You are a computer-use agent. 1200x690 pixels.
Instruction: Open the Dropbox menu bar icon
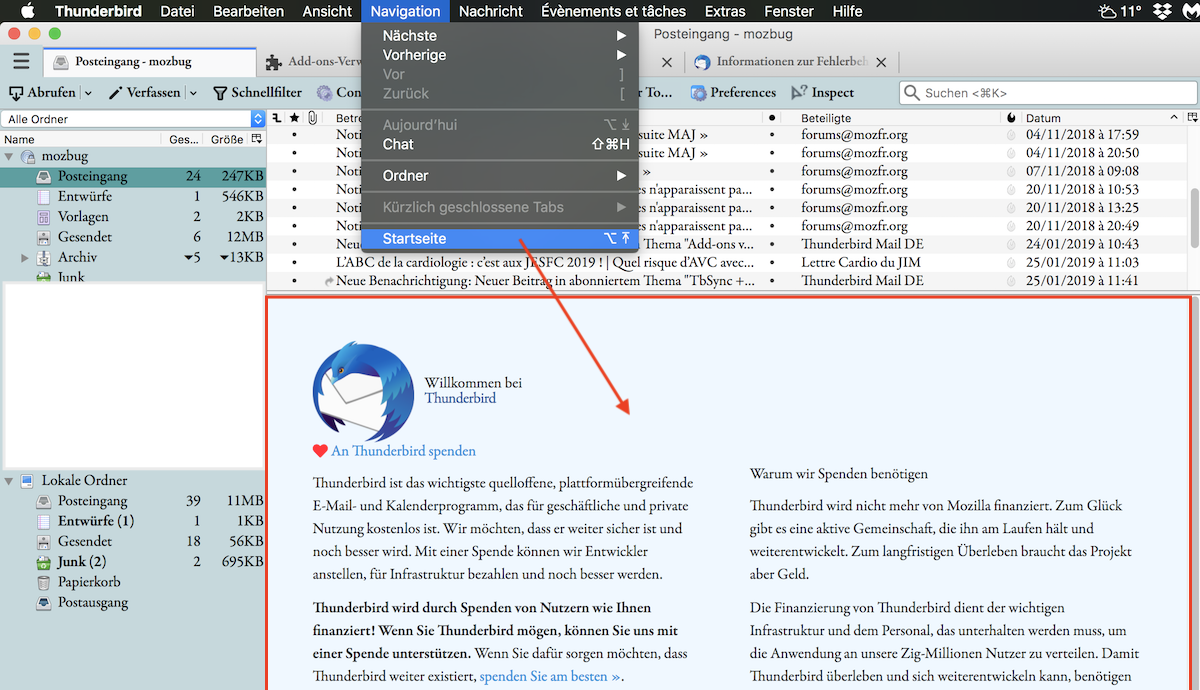click(1161, 12)
